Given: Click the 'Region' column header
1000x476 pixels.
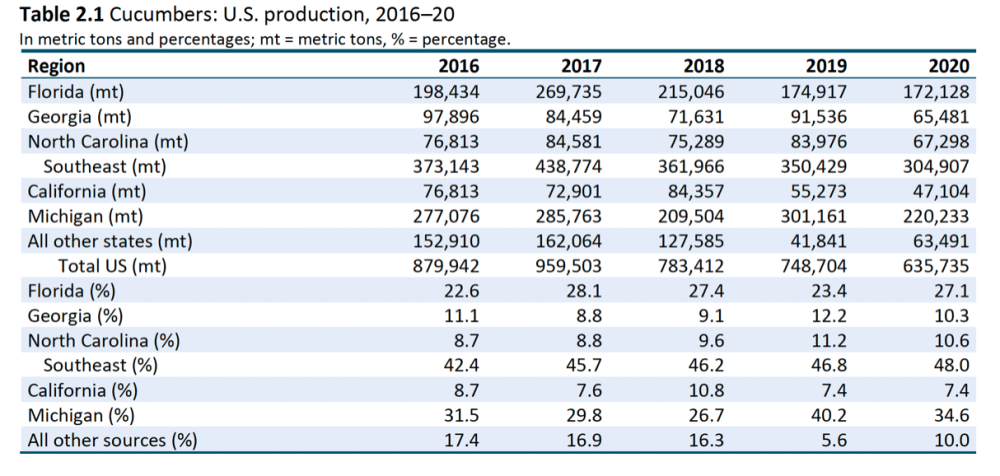Looking at the screenshot, I should [56, 66].
